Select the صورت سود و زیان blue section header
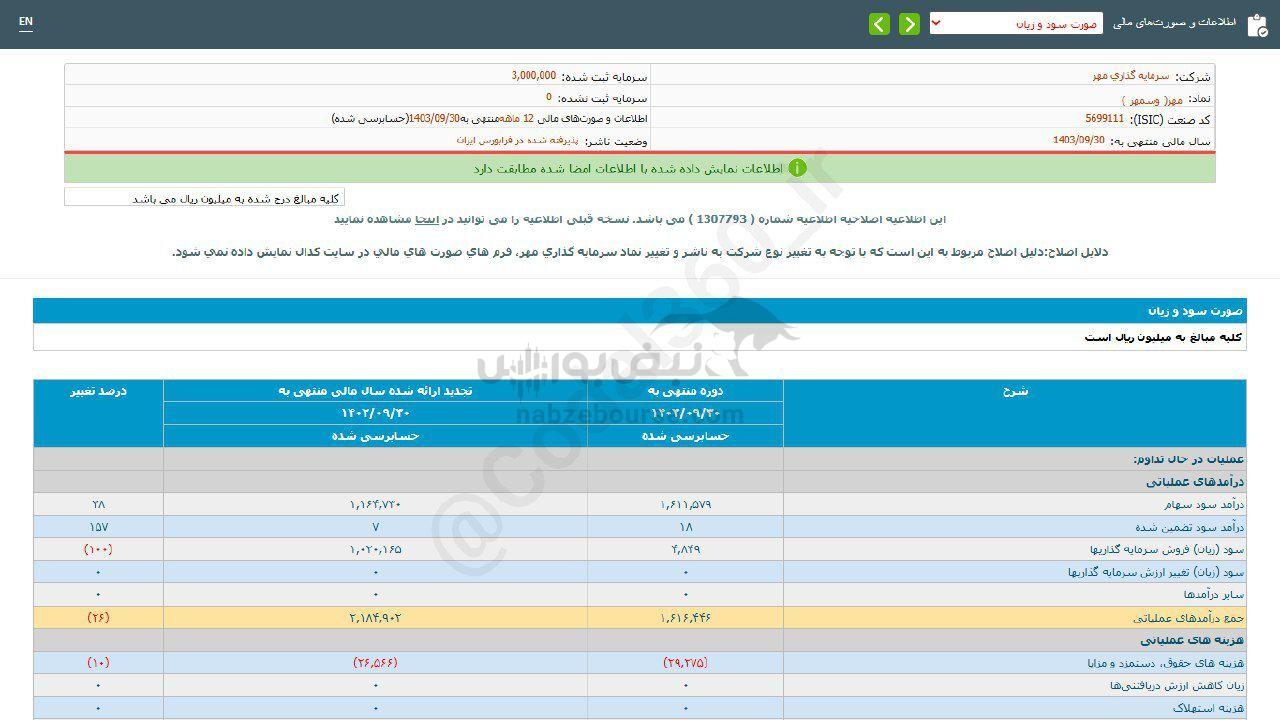 tap(639, 311)
